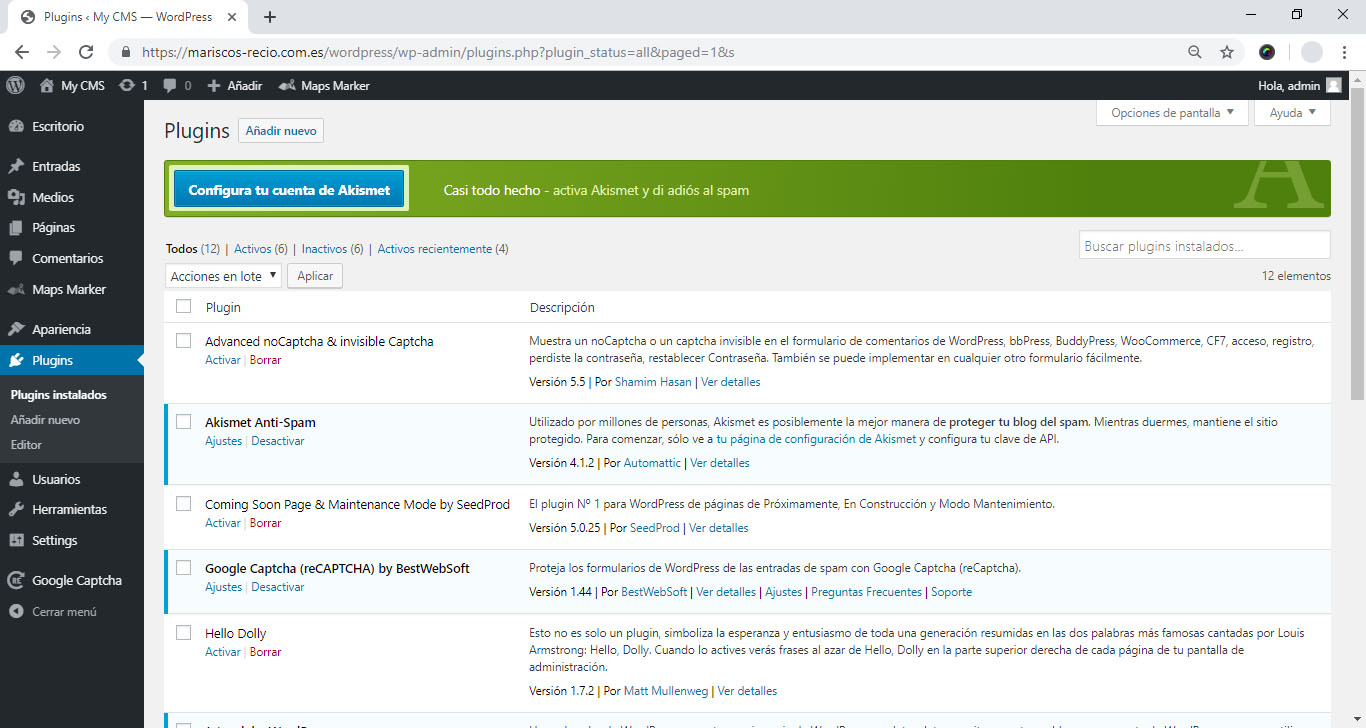
Task: Open Shamim Hasan author link
Action: 651,382
